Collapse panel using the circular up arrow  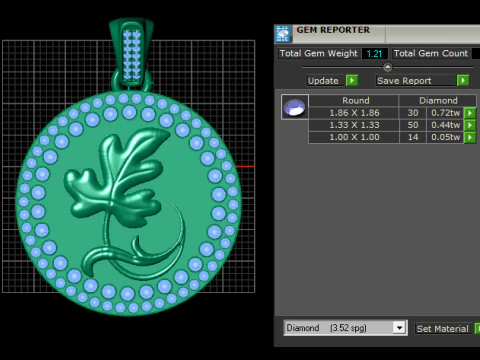click(387, 67)
